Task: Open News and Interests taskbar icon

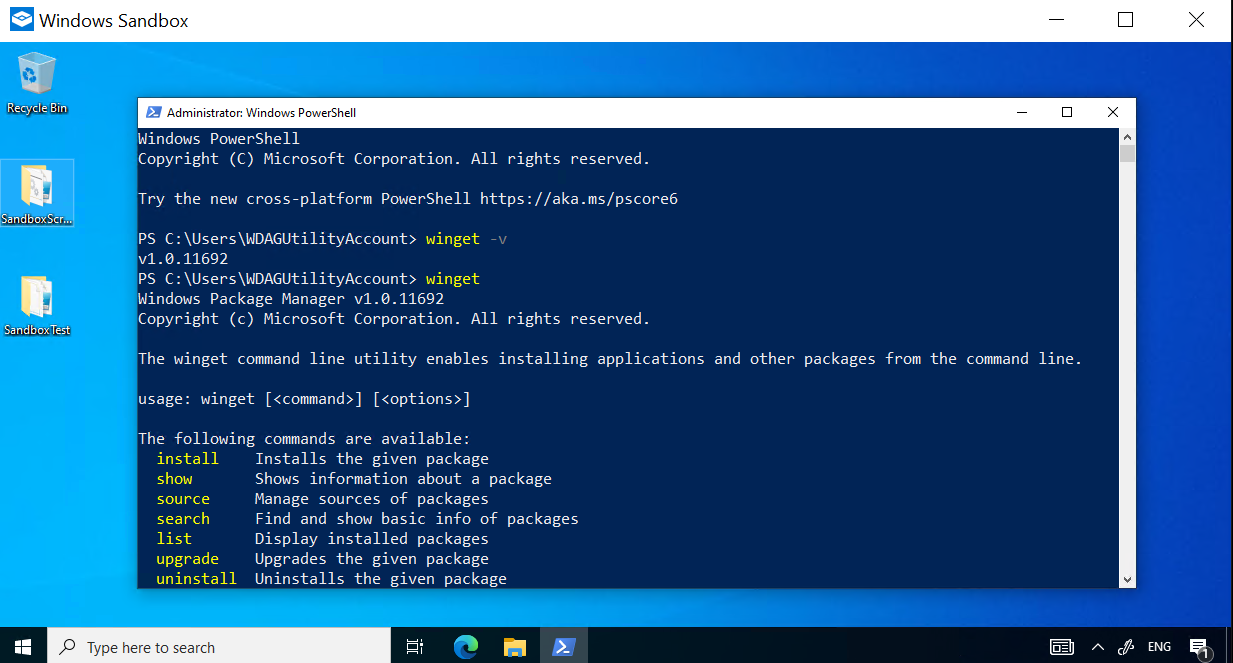Action: [1061, 647]
